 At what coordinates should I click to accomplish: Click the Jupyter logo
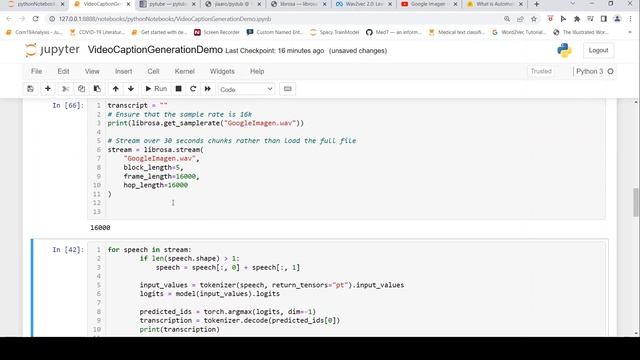coord(52,50)
